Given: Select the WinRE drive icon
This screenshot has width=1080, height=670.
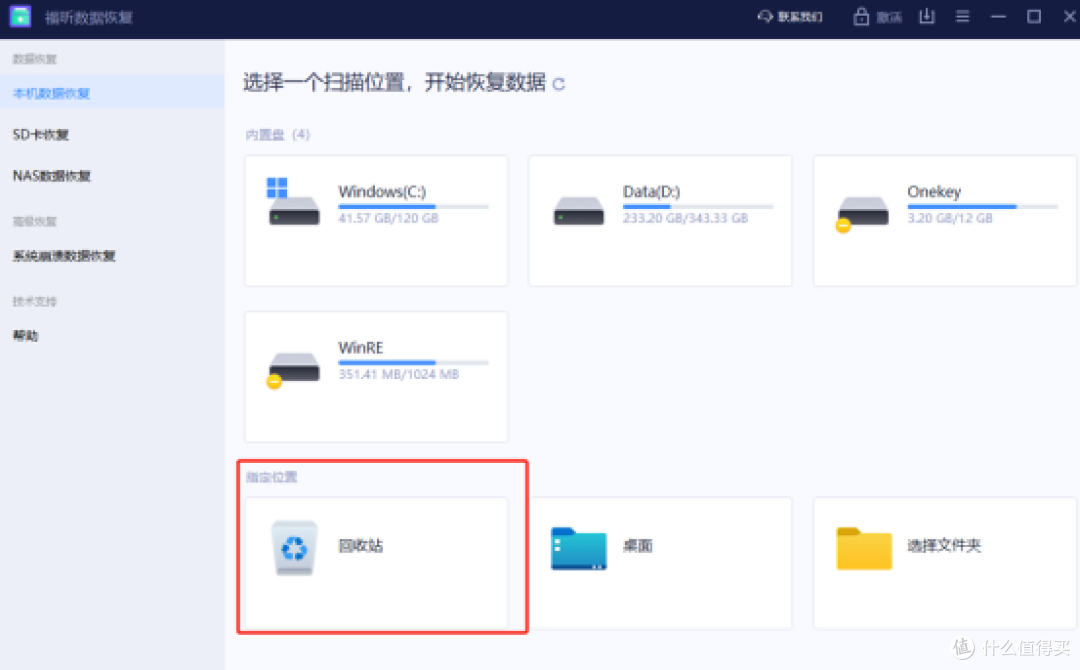Looking at the screenshot, I should (x=293, y=369).
